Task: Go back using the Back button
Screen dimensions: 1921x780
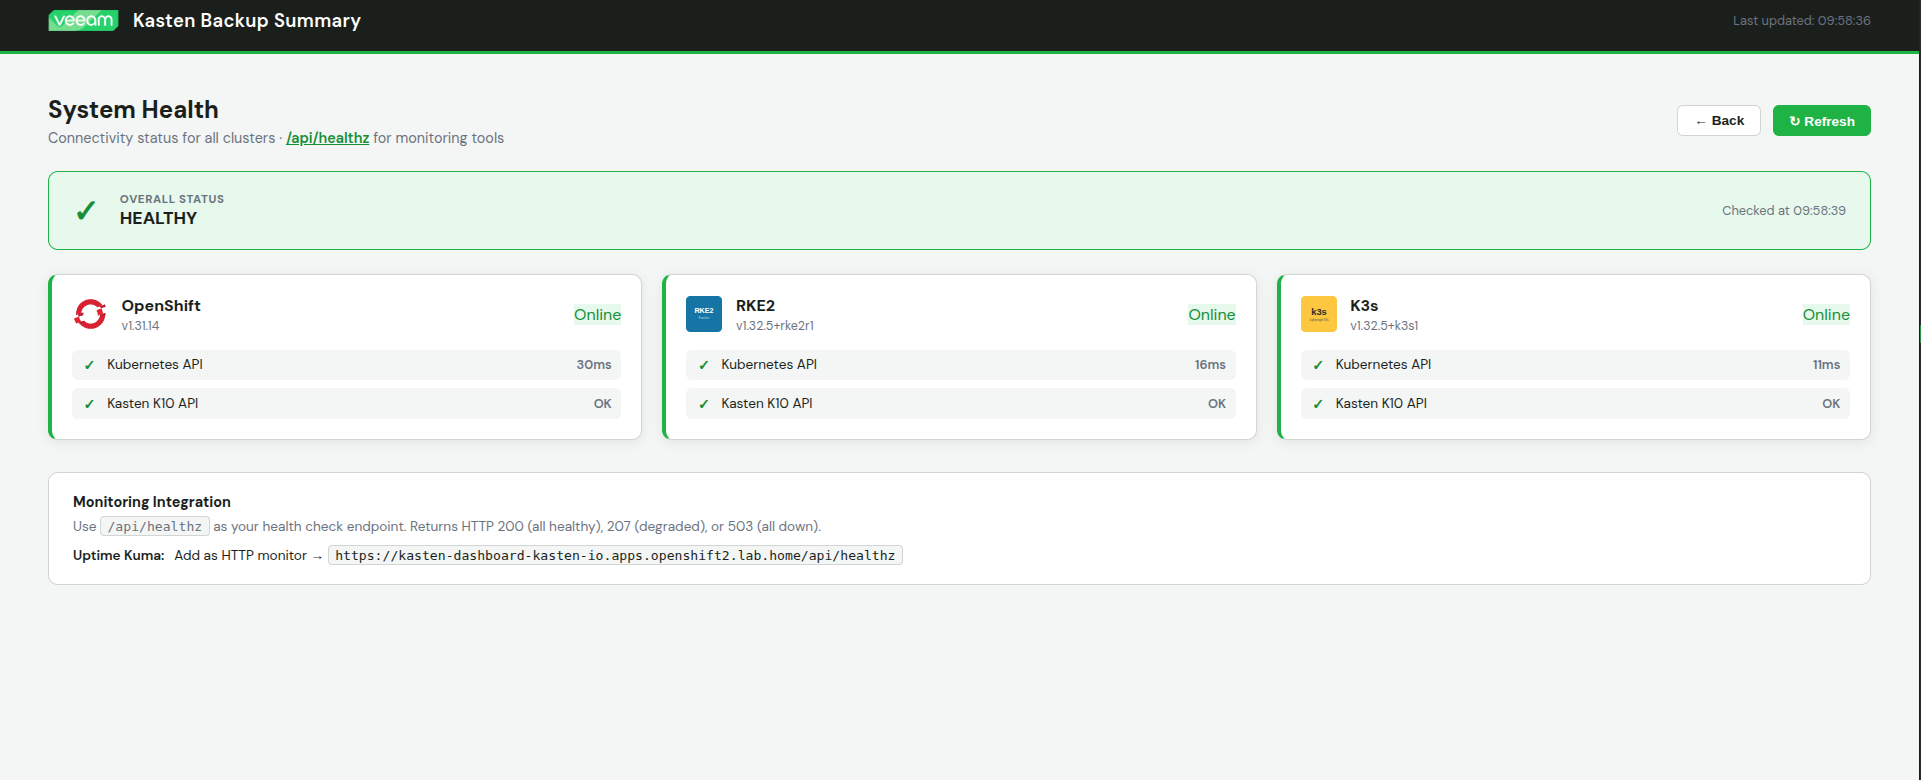Action: (x=1718, y=121)
